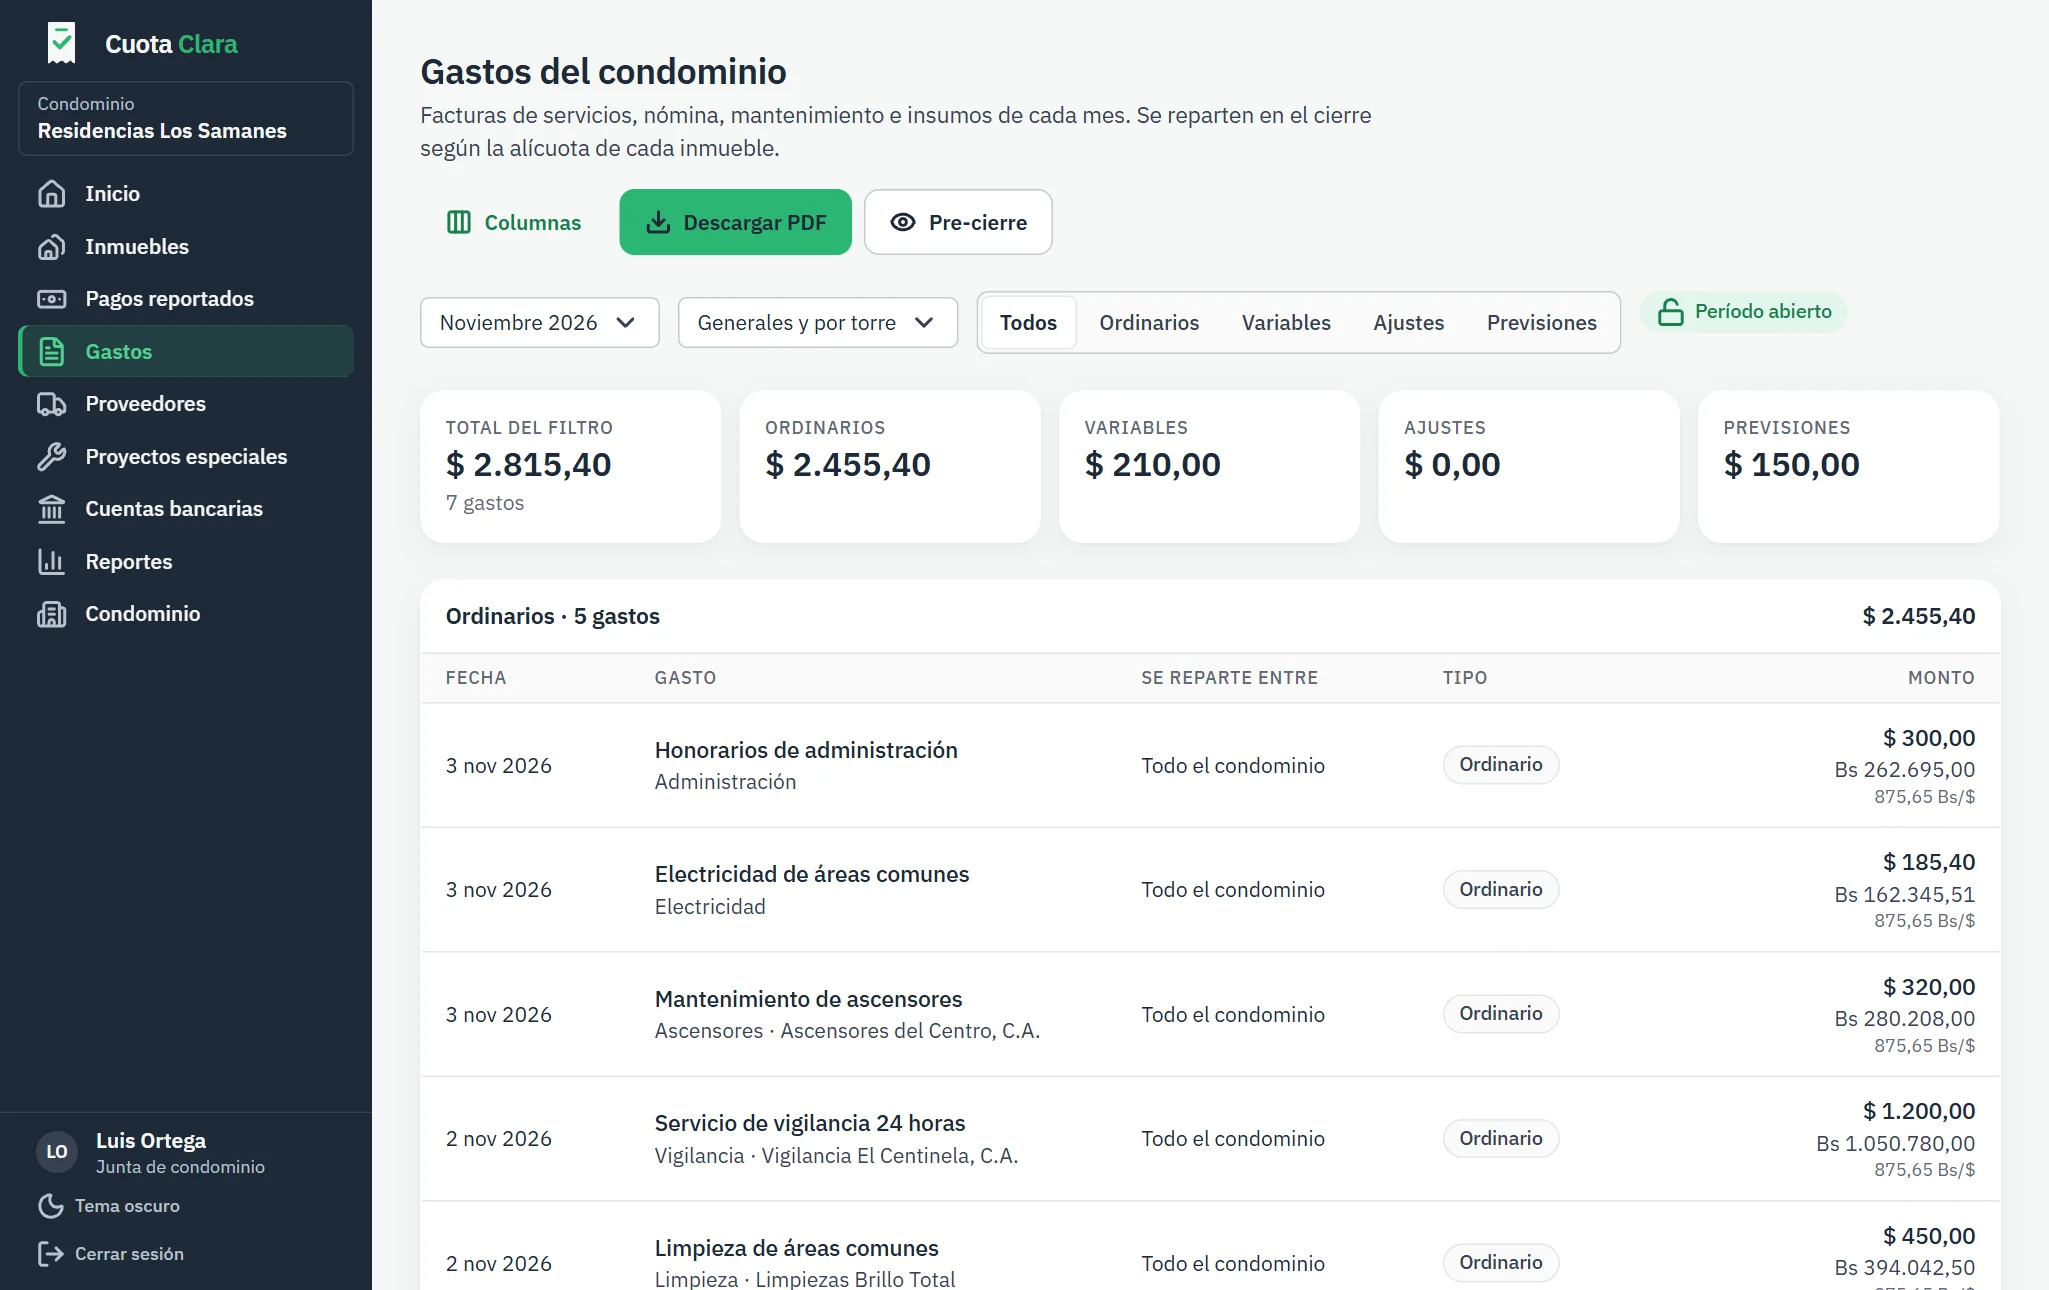The height and width of the screenshot is (1290, 2049).
Task: Open the Generales y por torre dropdown
Action: tap(817, 322)
